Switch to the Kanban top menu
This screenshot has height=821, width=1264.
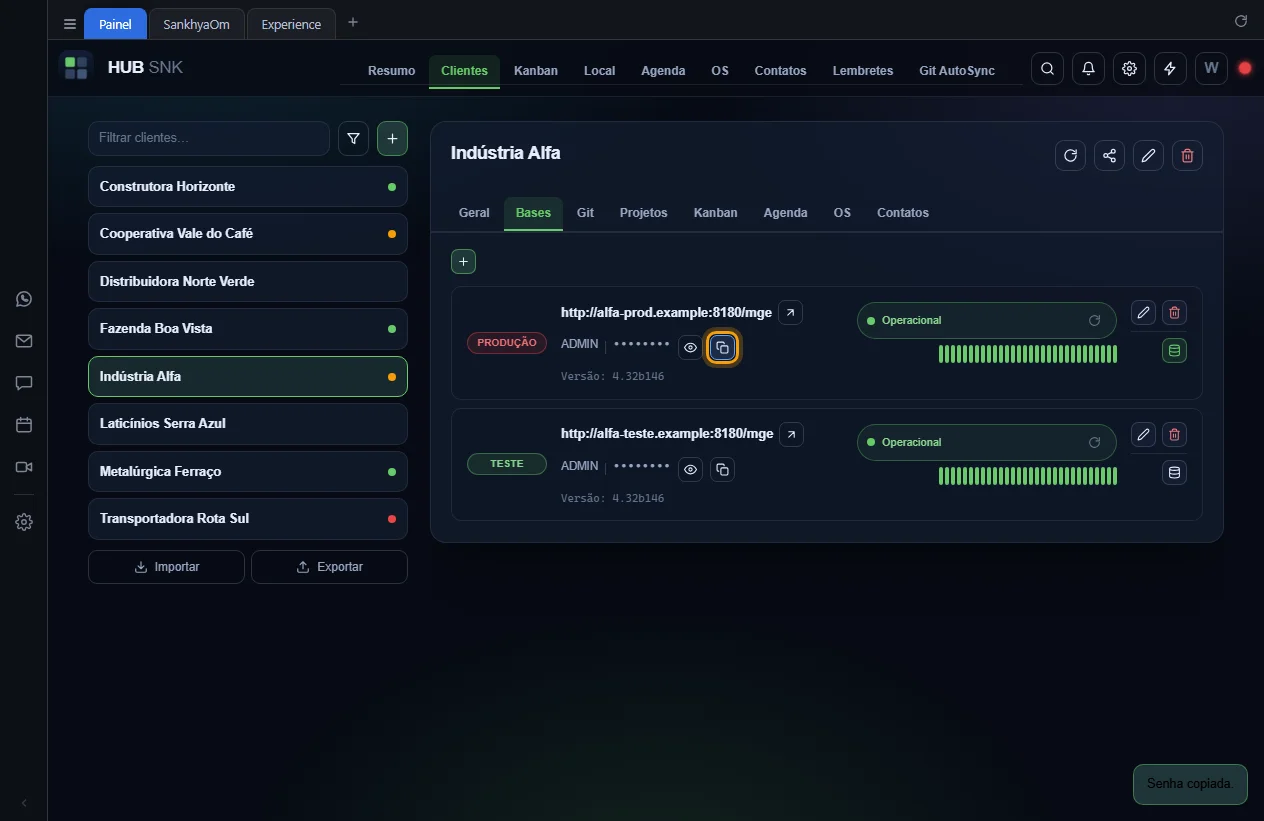pyautogui.click(x=536, y=71)
